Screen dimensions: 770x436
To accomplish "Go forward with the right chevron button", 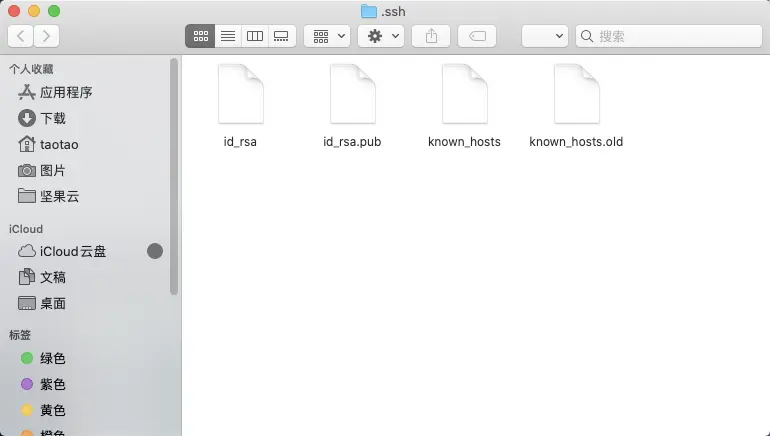I will tap(46, 36).
